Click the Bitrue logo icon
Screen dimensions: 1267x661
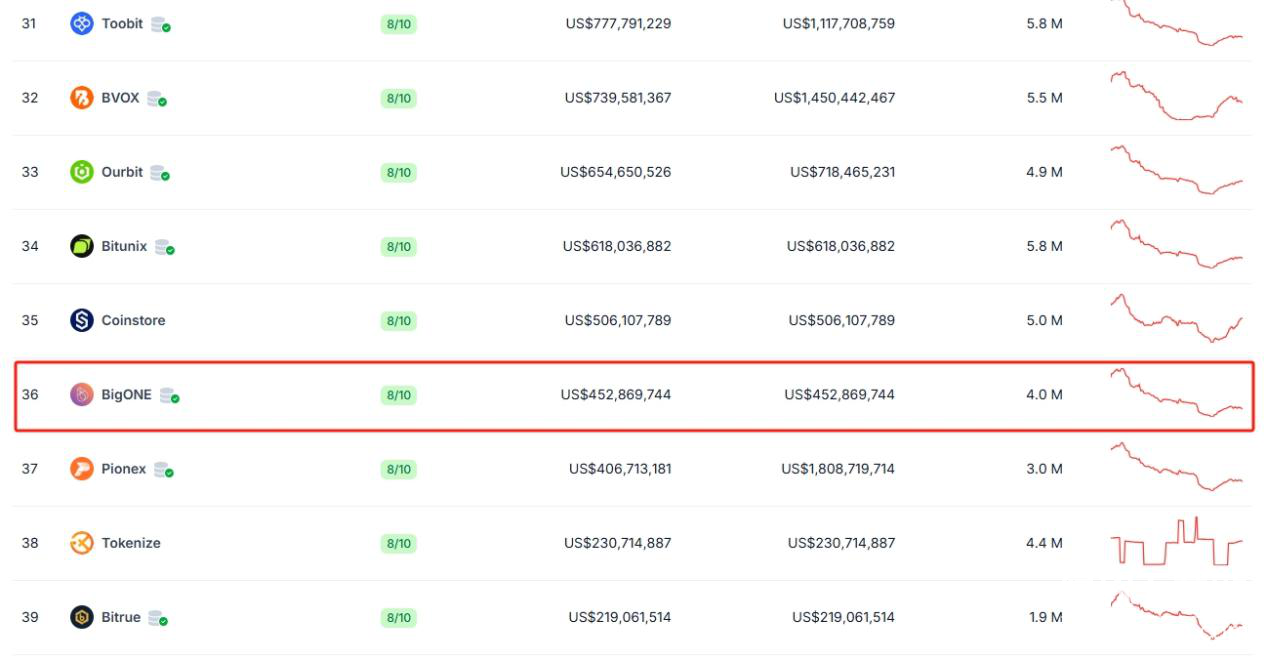coord(82,617)
